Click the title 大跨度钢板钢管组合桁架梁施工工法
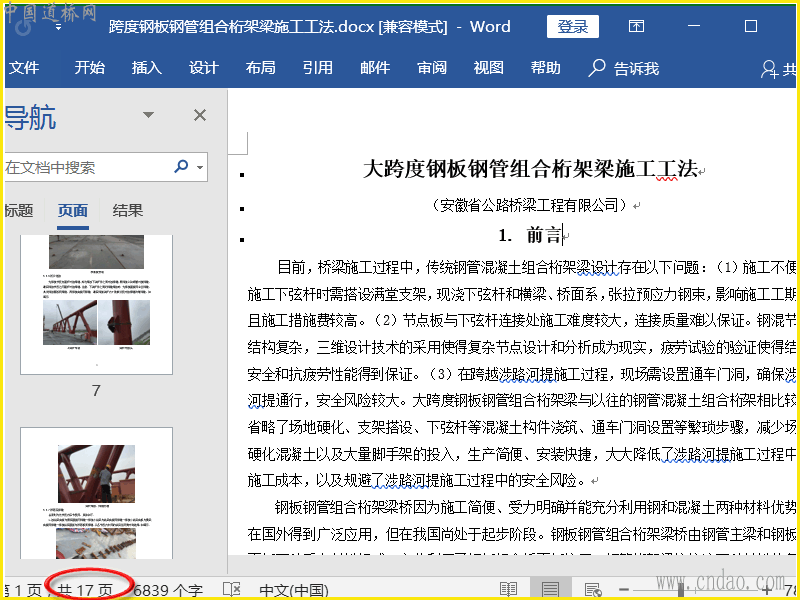 (x=531, y=168)
